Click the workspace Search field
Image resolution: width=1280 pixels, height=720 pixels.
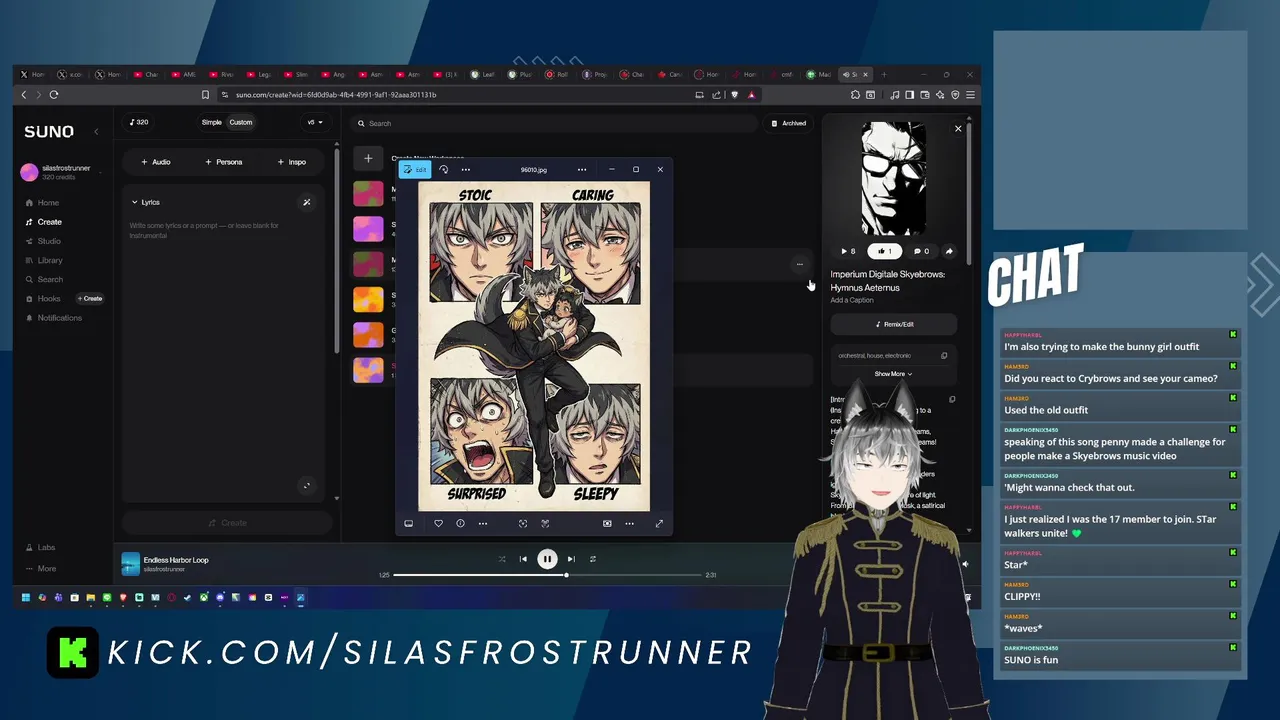click(x=555, y=123)
